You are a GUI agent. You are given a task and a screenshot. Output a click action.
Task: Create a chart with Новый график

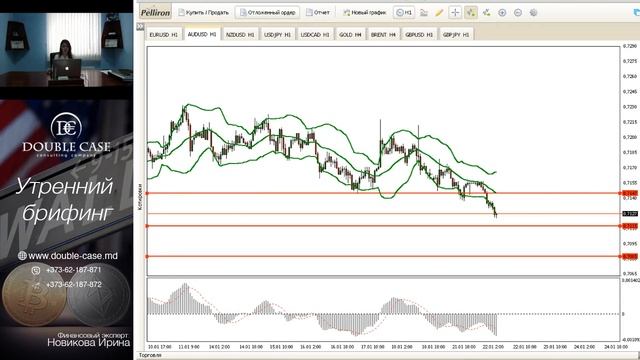364,13
